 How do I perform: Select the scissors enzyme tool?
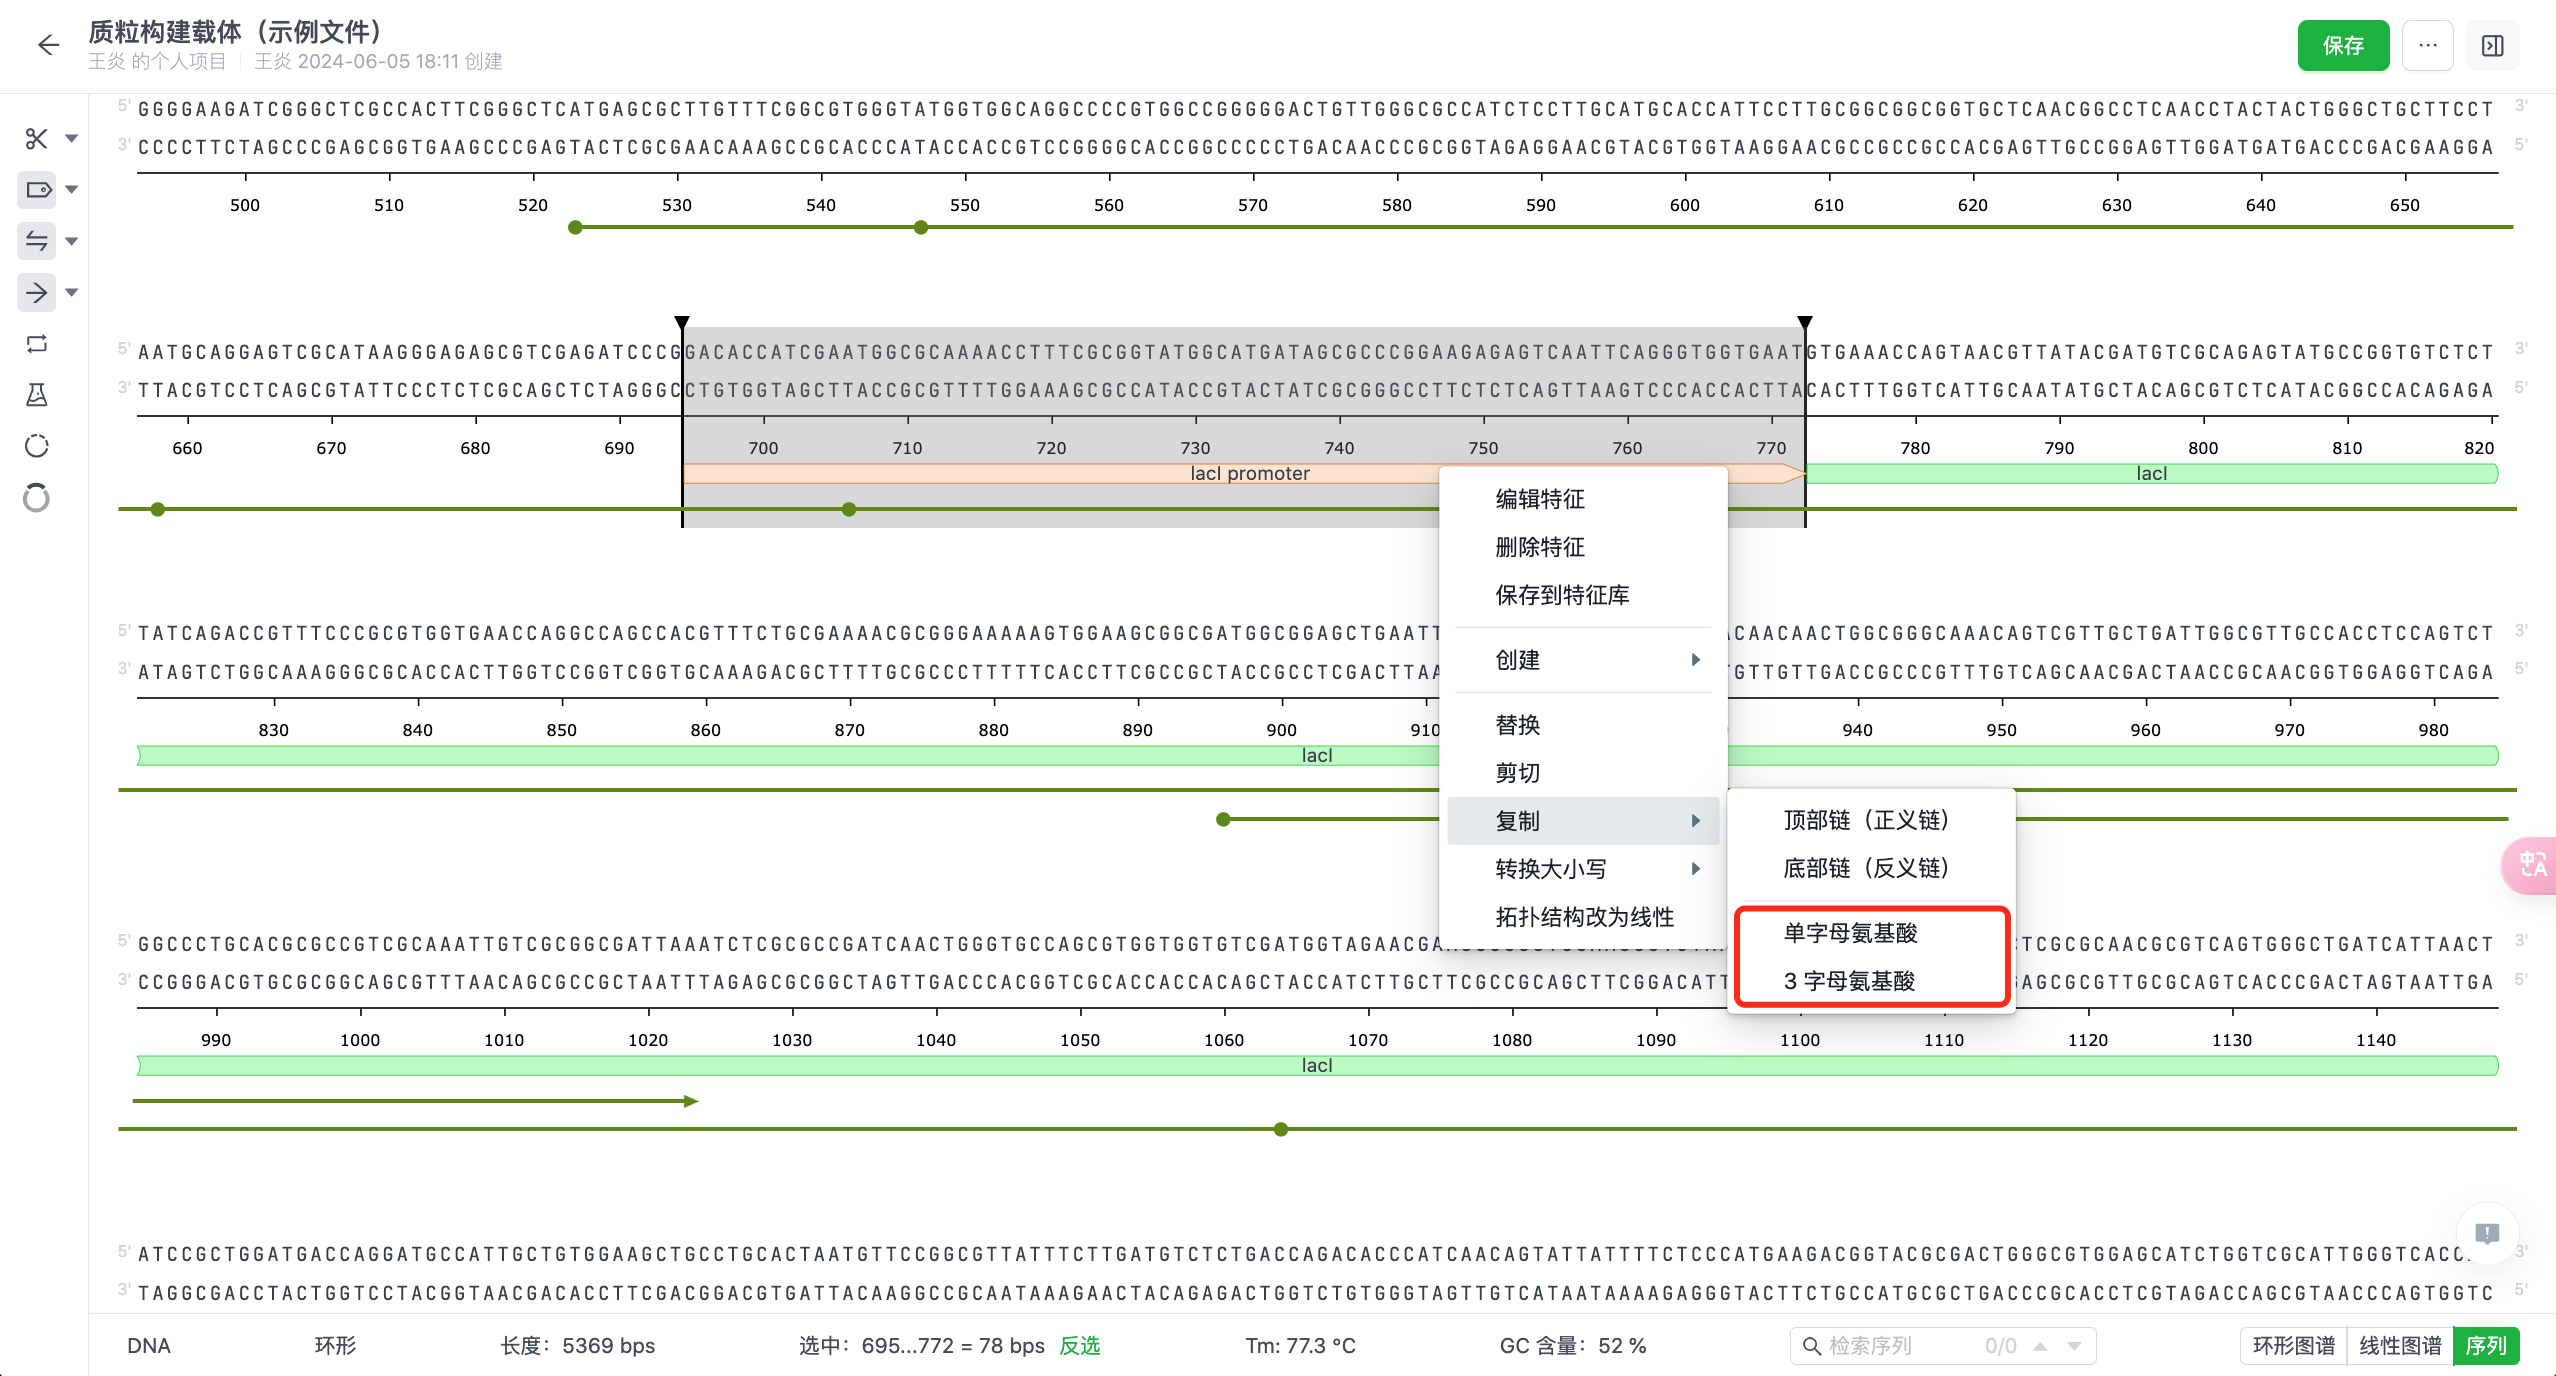point(37,138)
